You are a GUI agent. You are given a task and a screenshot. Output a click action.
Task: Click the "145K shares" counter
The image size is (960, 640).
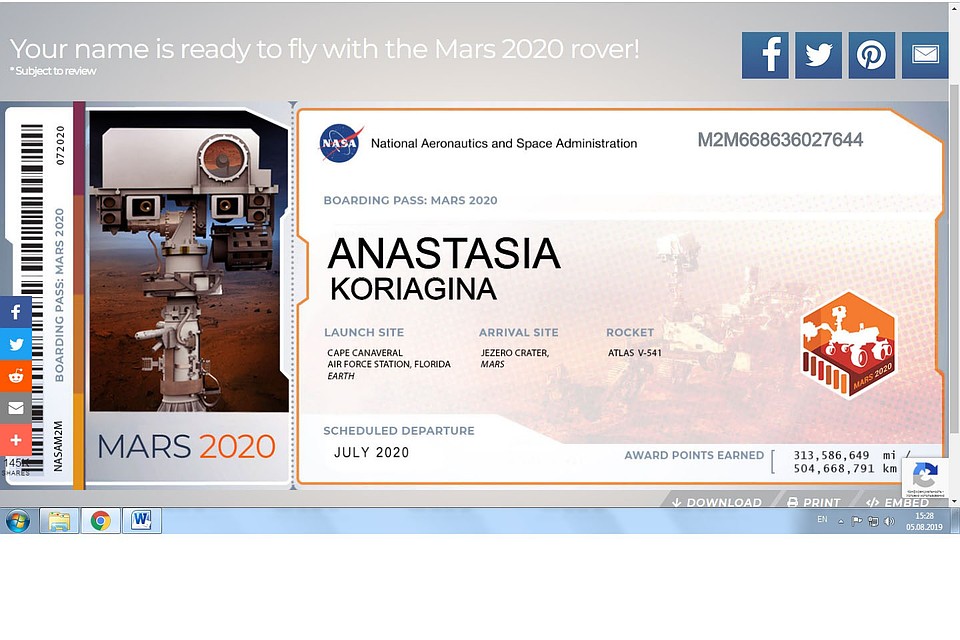pos(16,466)
